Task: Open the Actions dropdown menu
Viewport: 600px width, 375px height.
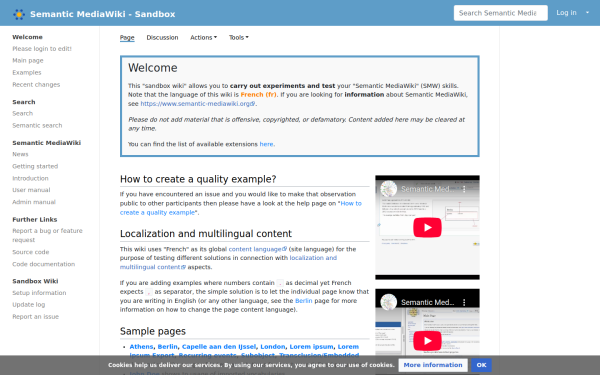Action: (203, 38)
